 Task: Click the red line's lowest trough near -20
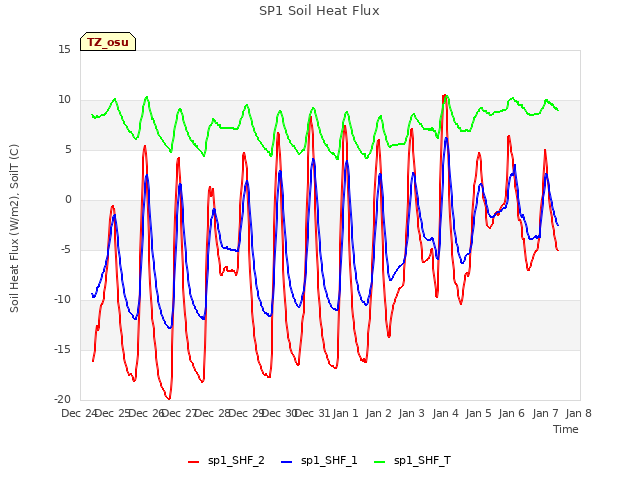pyautogui.click(x=168, y=398)
